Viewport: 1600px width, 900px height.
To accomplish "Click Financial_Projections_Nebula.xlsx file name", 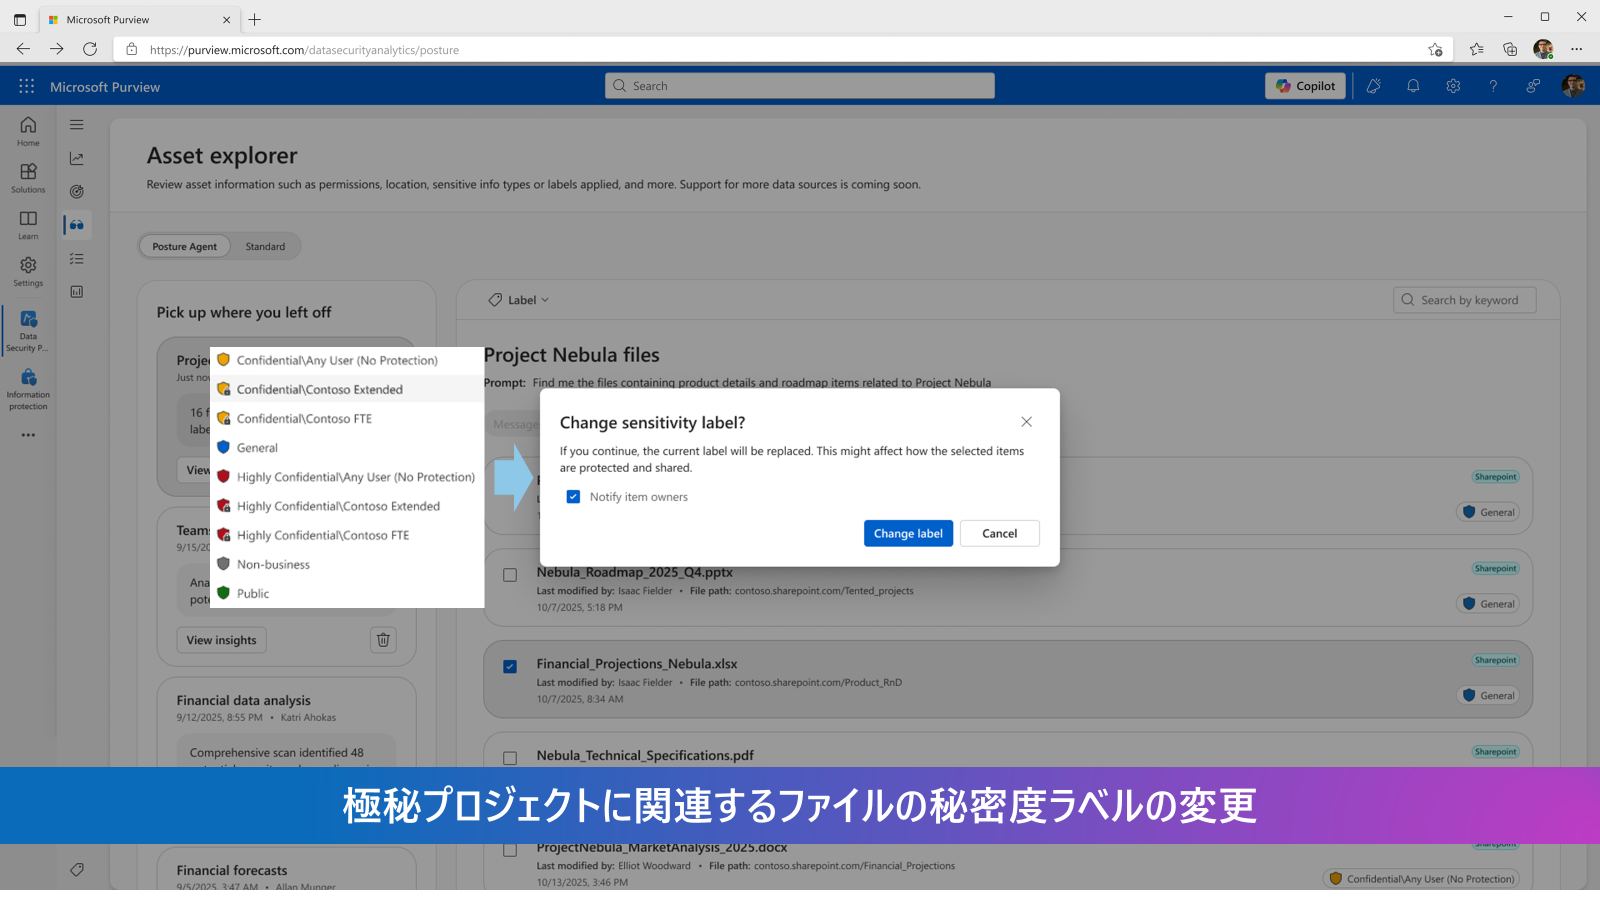I will tap(637, 664).
